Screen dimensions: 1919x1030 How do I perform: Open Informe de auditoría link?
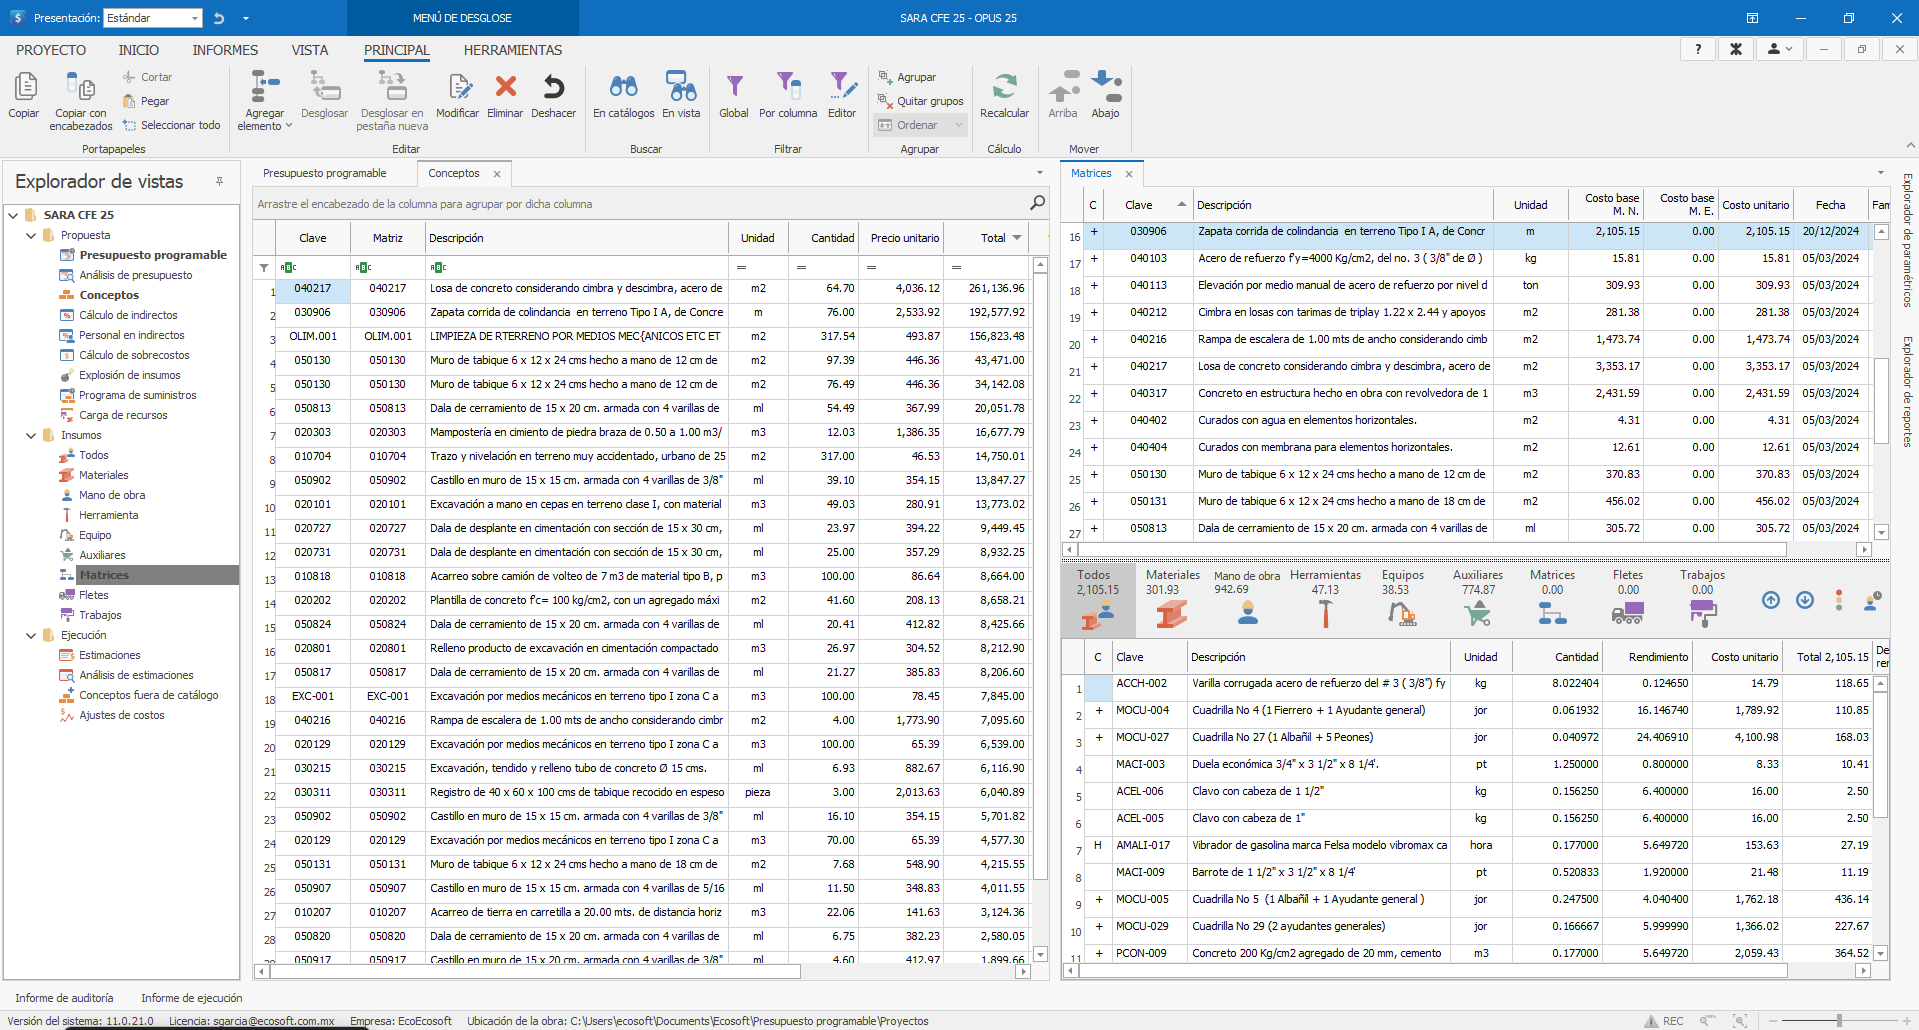[64, 998]
